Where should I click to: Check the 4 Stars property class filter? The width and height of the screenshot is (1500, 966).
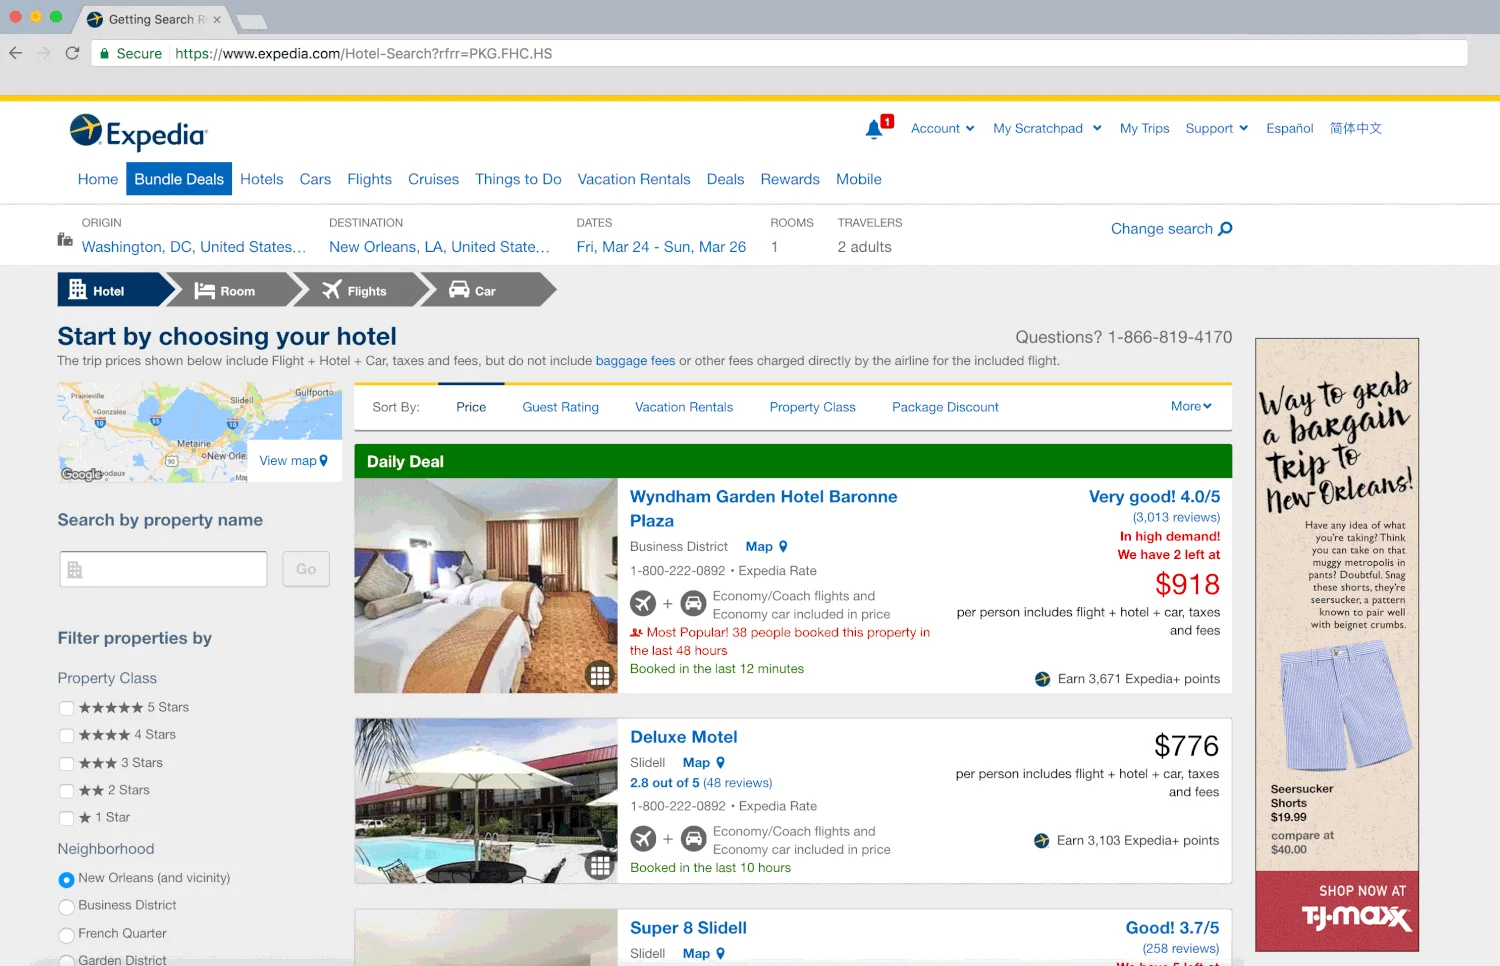click(x=66, y=735)
